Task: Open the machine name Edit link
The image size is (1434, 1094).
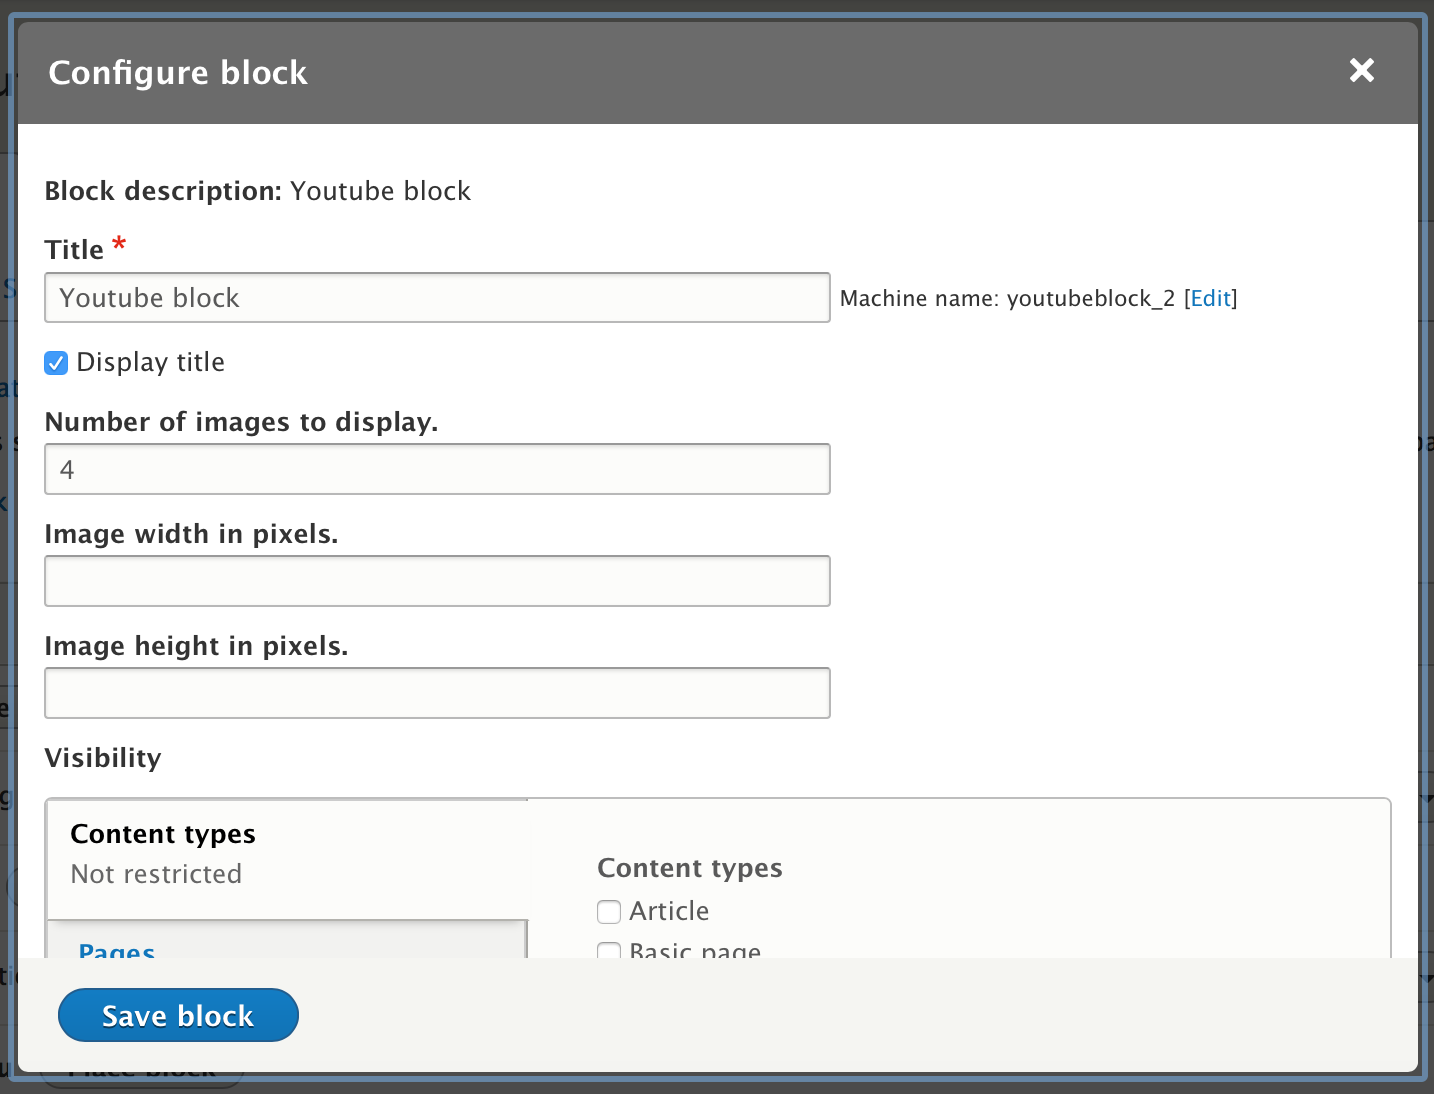Action: (1210, 299)
